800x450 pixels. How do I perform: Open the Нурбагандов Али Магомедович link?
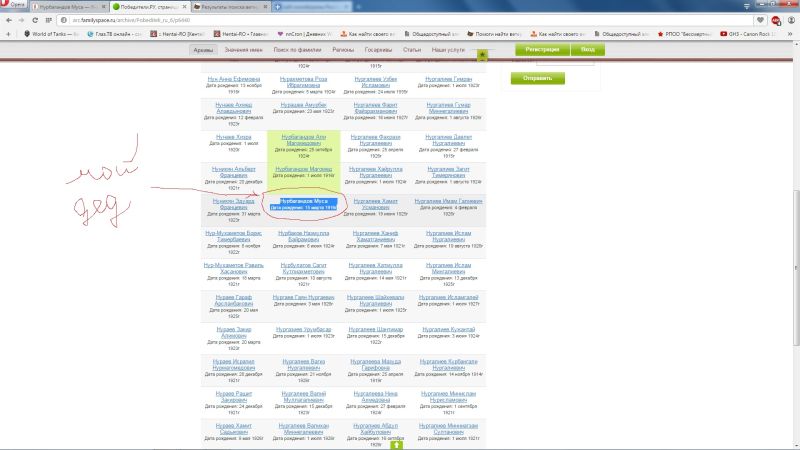304,140
